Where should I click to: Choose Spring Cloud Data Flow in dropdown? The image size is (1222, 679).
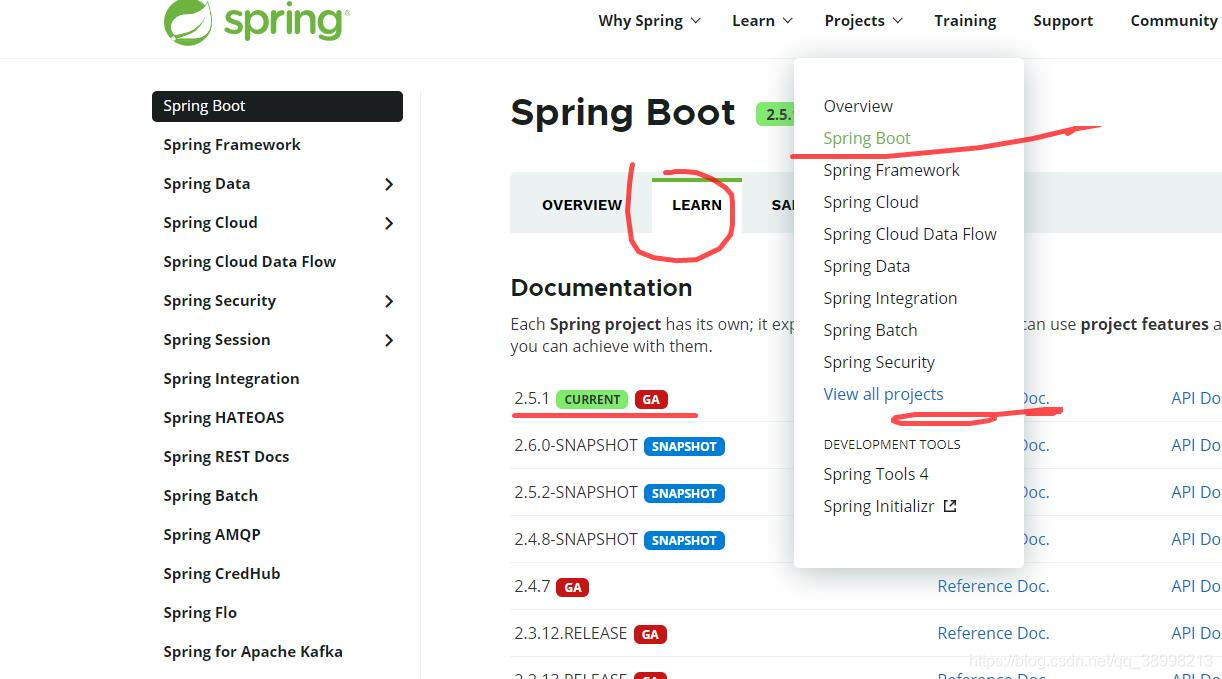[910, 234]
